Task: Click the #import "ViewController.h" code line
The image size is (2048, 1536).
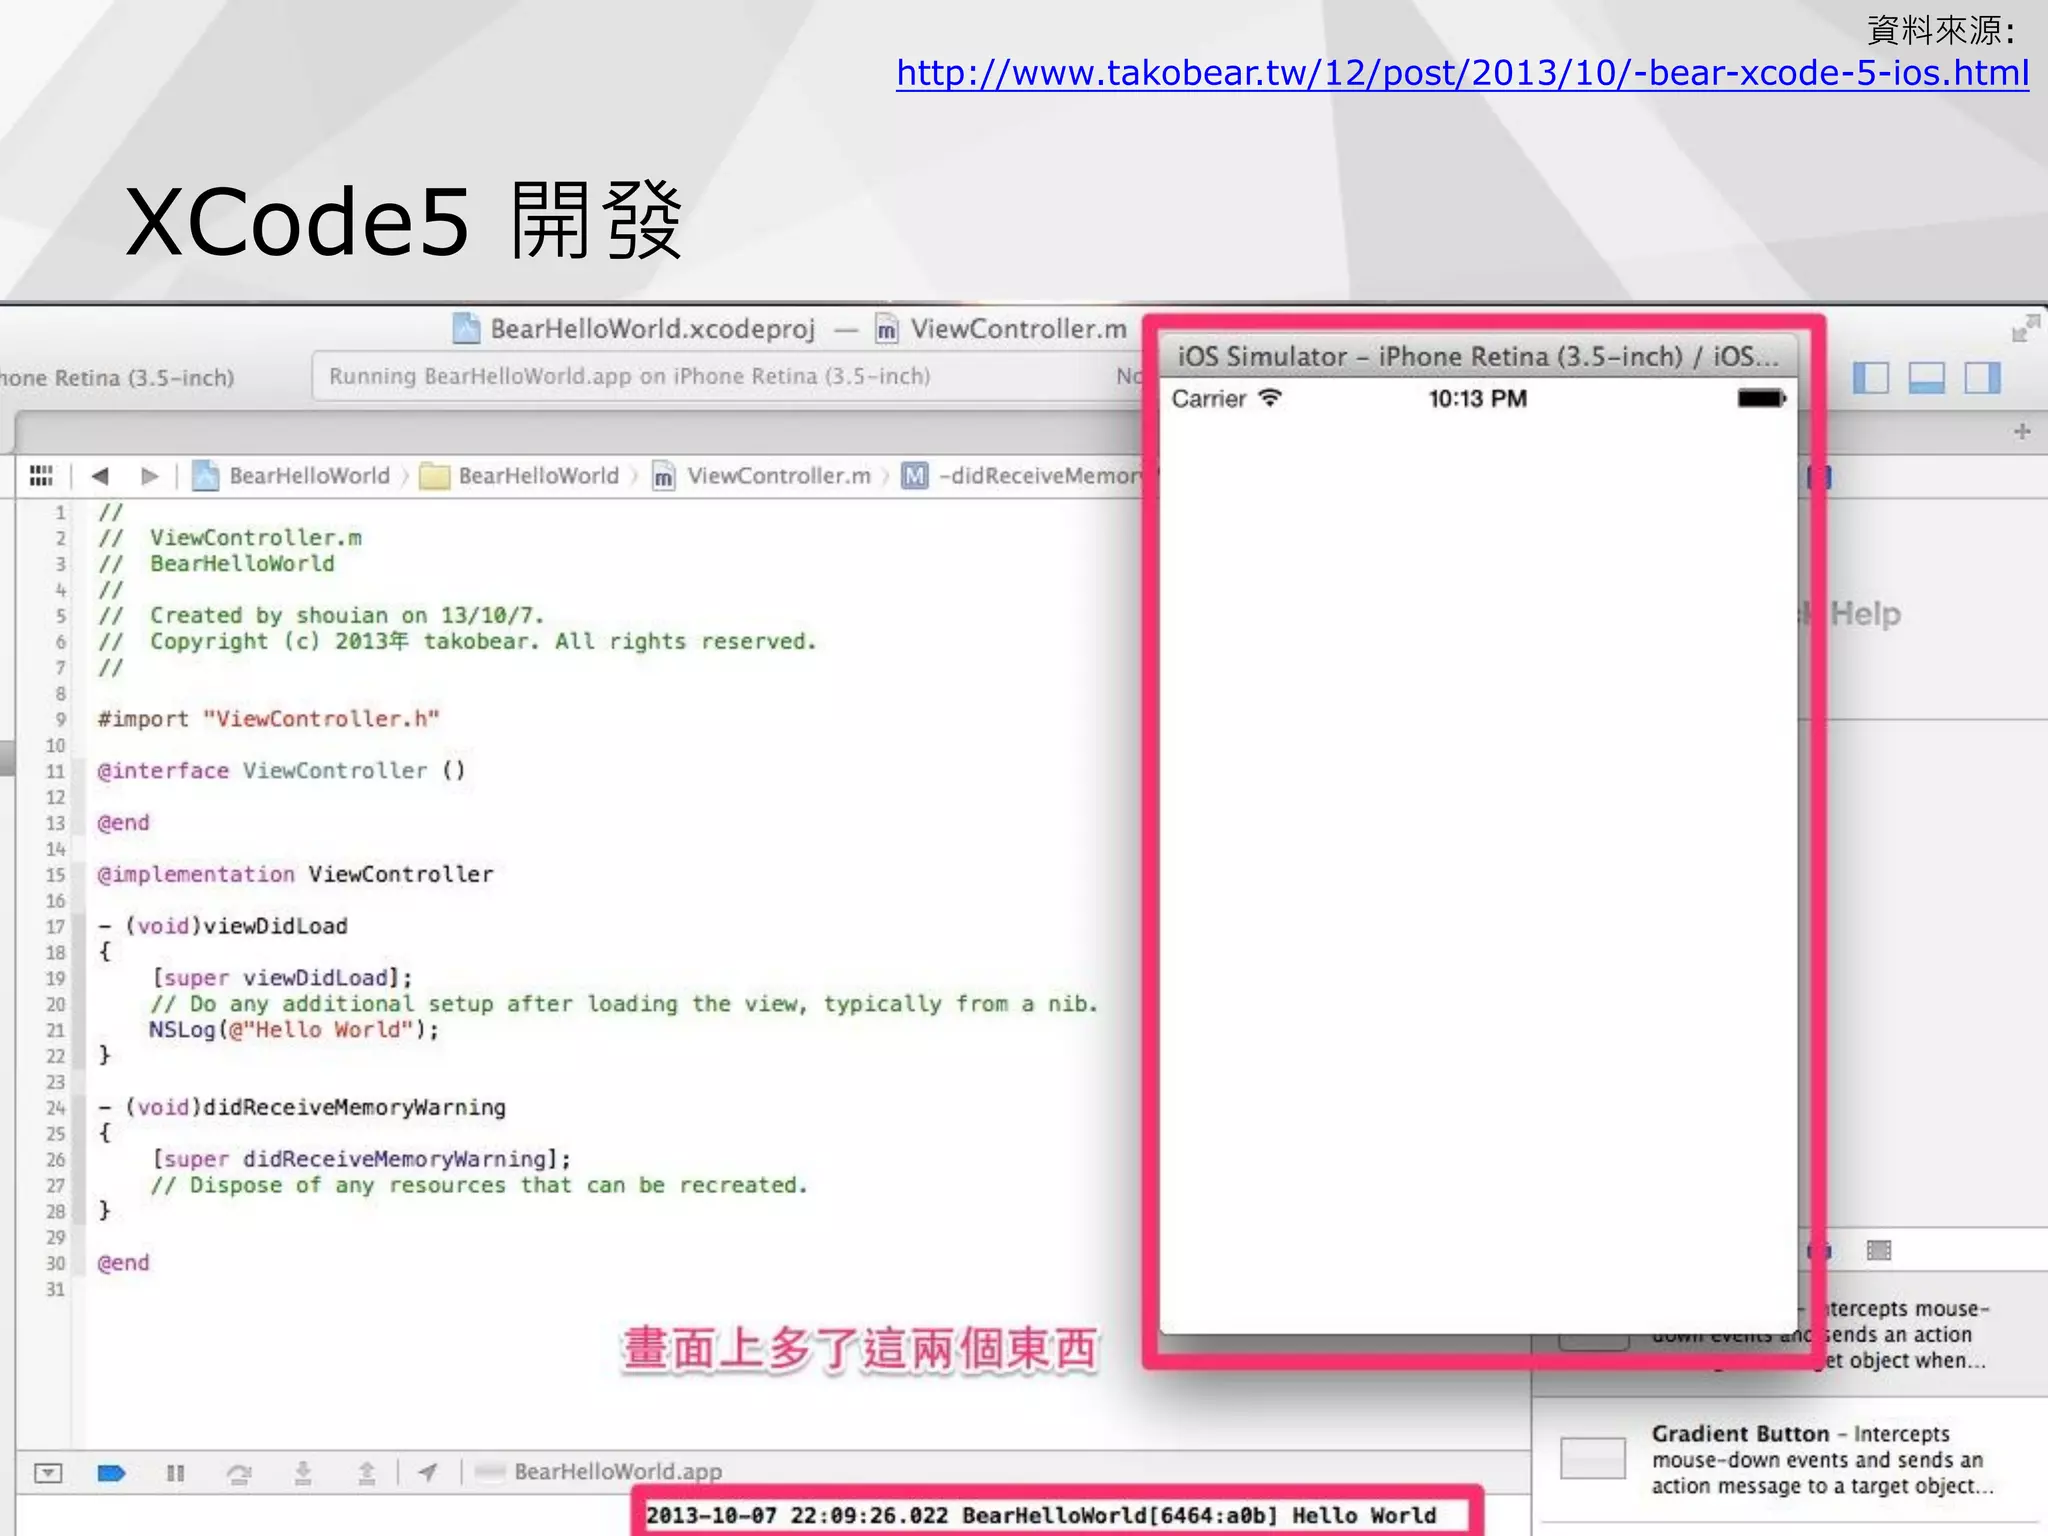Action: pos(268,719)
